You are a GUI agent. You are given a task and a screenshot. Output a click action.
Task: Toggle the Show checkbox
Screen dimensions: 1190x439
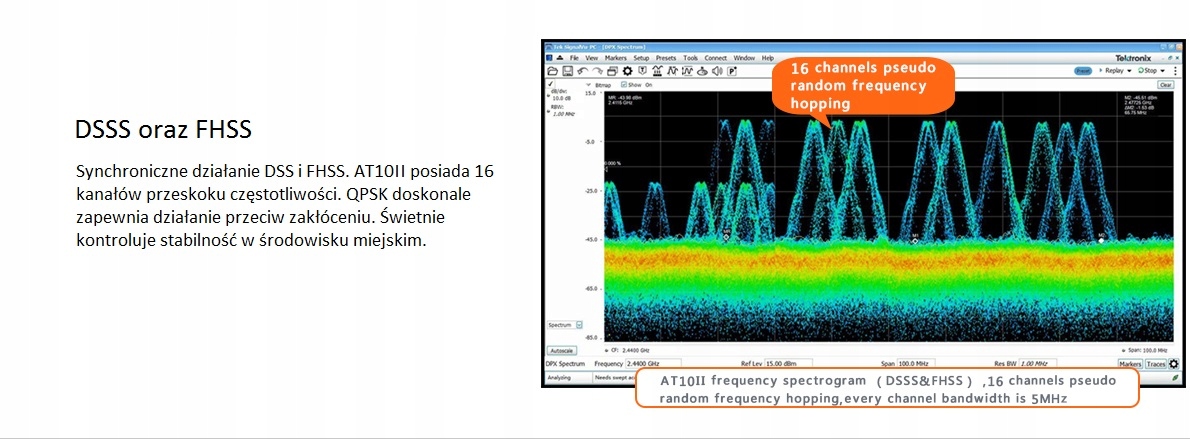click(624, 84)
